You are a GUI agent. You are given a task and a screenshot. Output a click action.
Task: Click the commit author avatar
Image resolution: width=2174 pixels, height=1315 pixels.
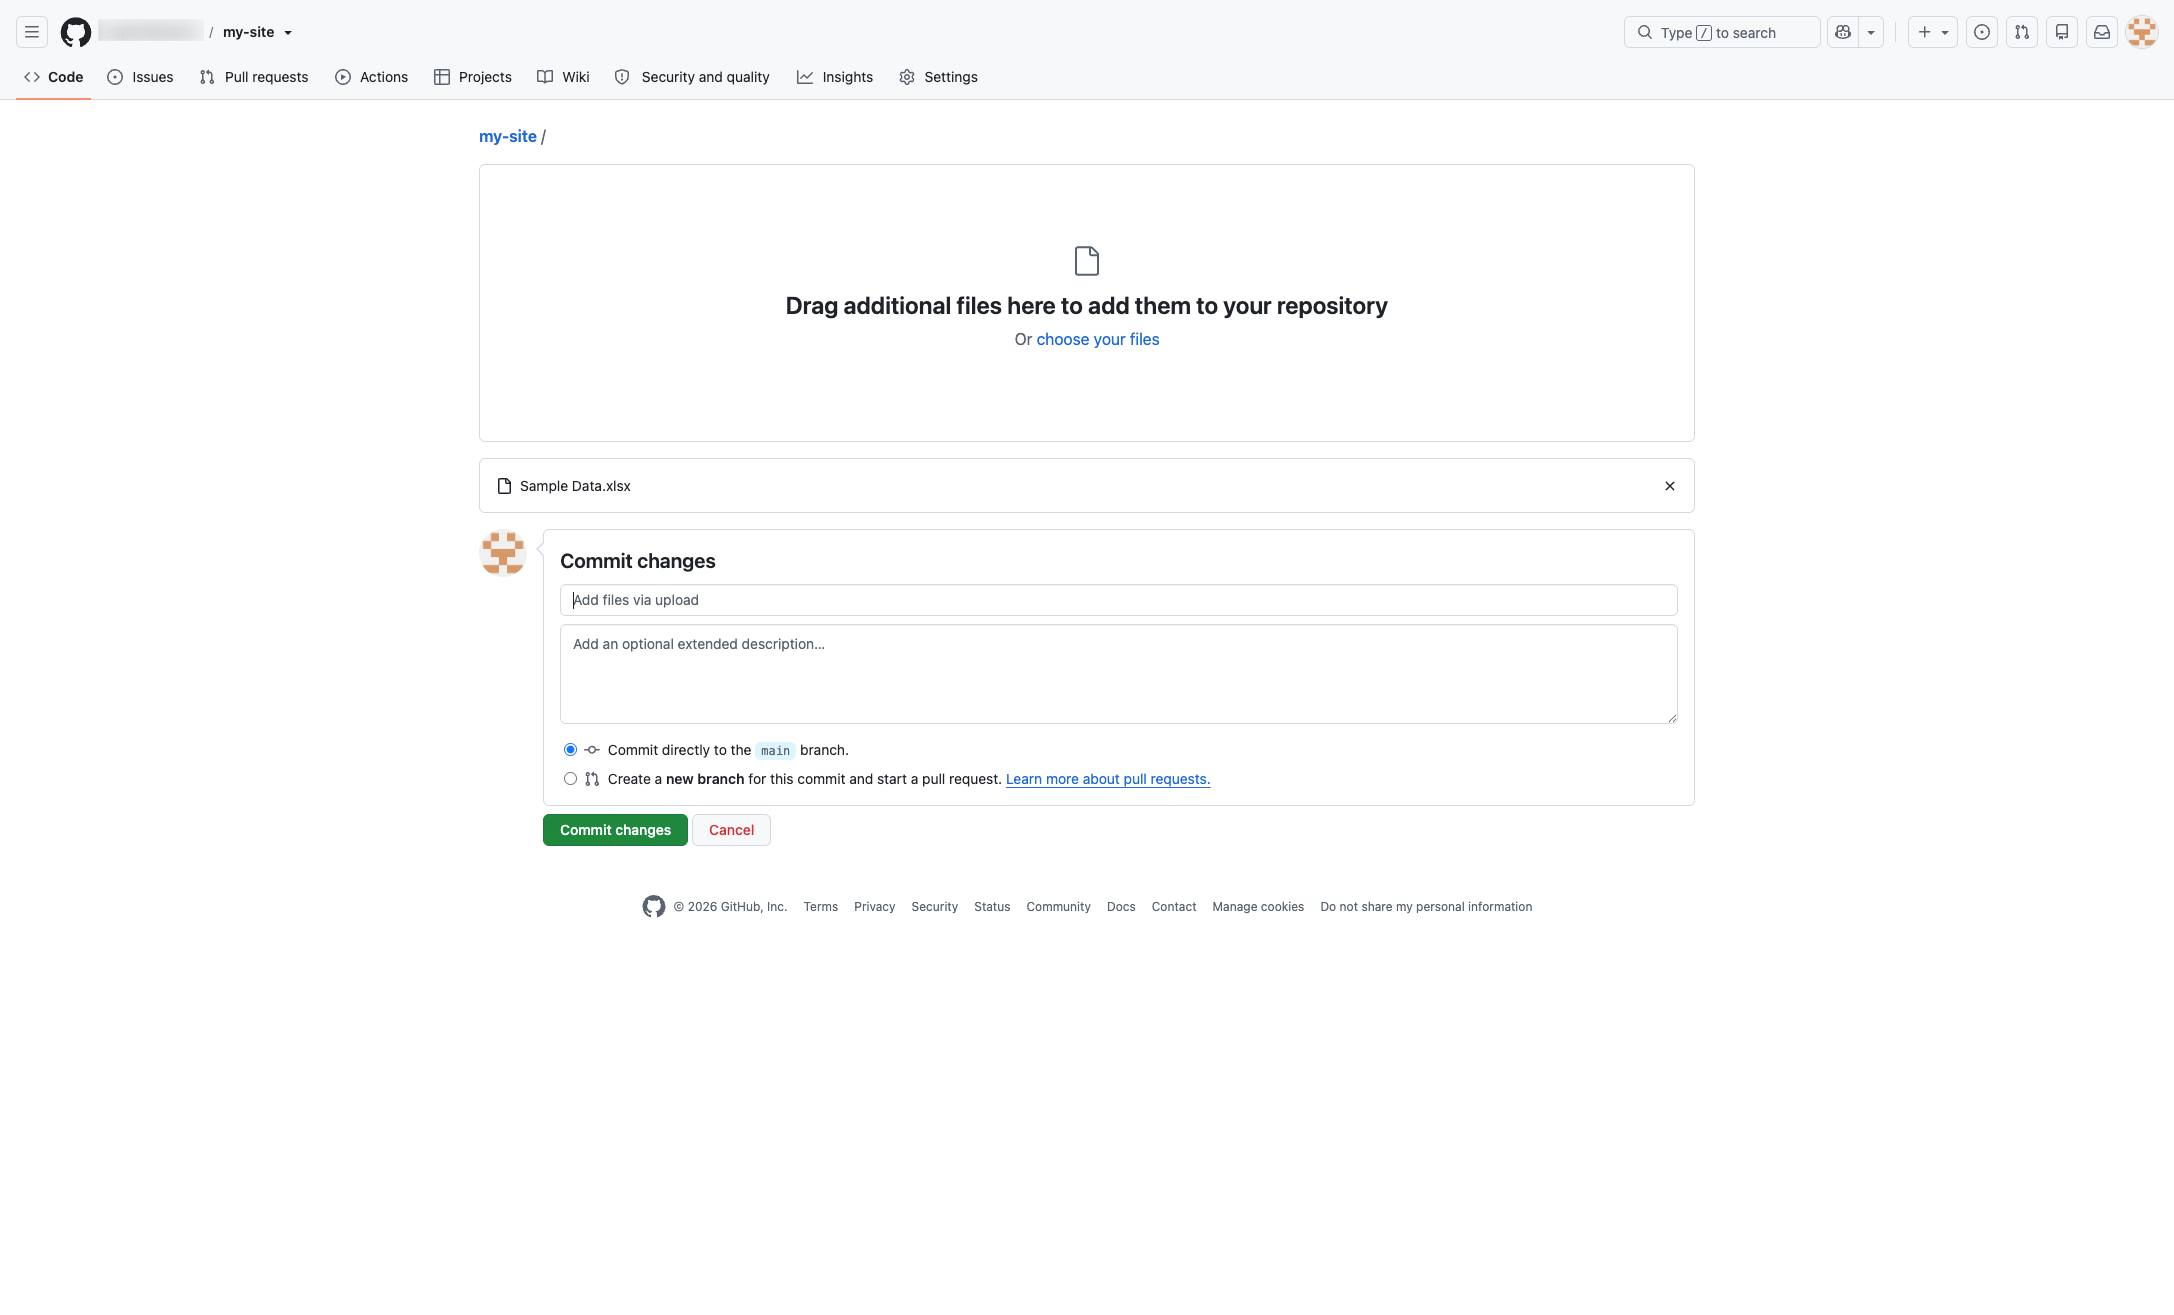503,553
